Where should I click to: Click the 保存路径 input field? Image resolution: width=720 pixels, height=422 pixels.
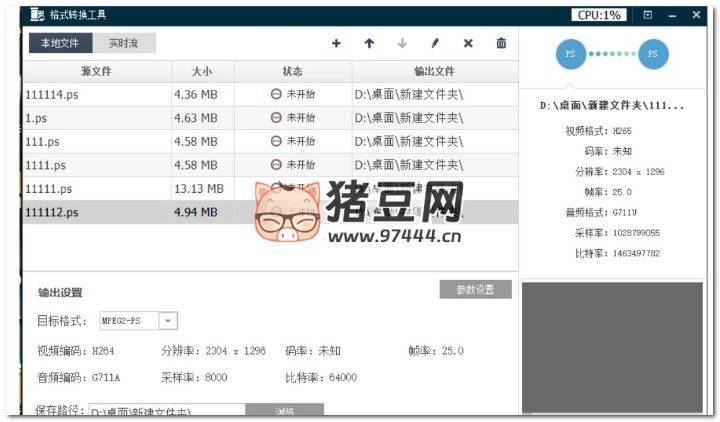tap(165, 411)
